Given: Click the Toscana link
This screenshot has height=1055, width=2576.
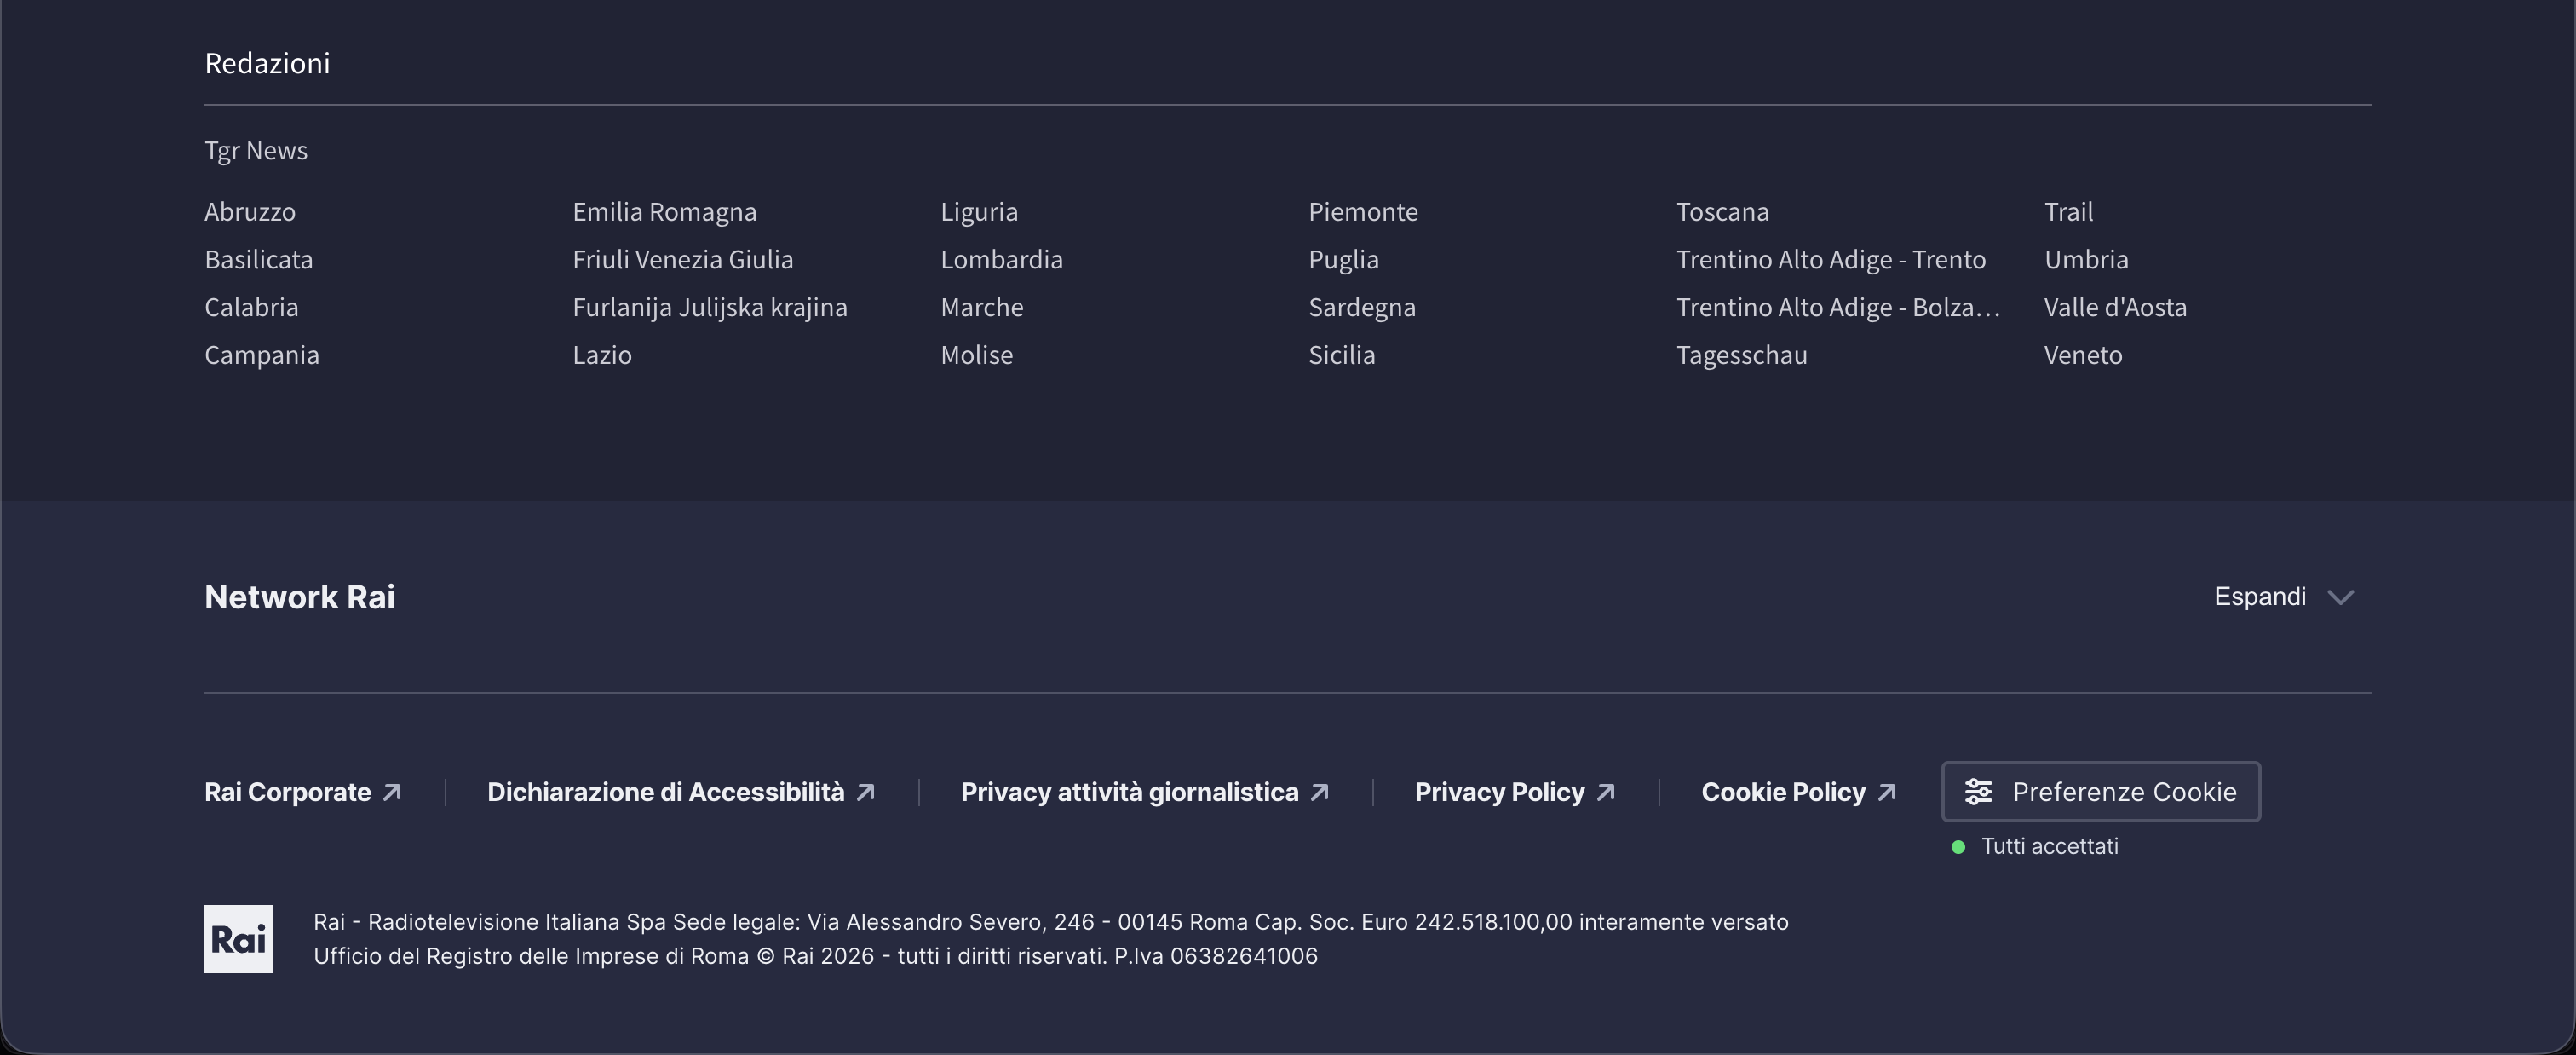Looking at the screenshot, I should (x=1723, y=212).
